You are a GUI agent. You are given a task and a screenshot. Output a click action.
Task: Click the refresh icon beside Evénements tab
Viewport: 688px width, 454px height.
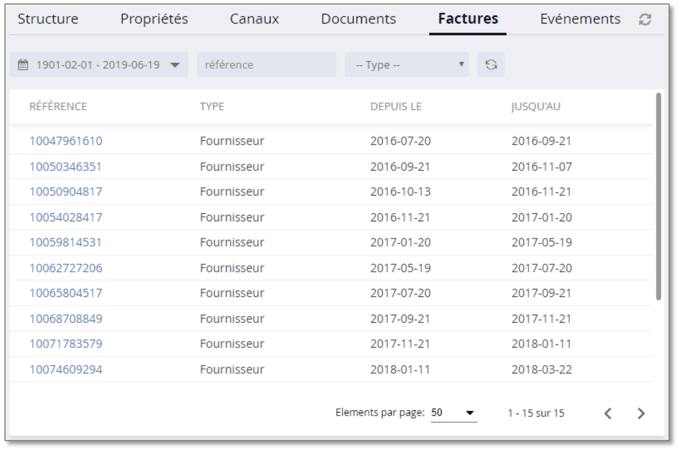[645, 20]
